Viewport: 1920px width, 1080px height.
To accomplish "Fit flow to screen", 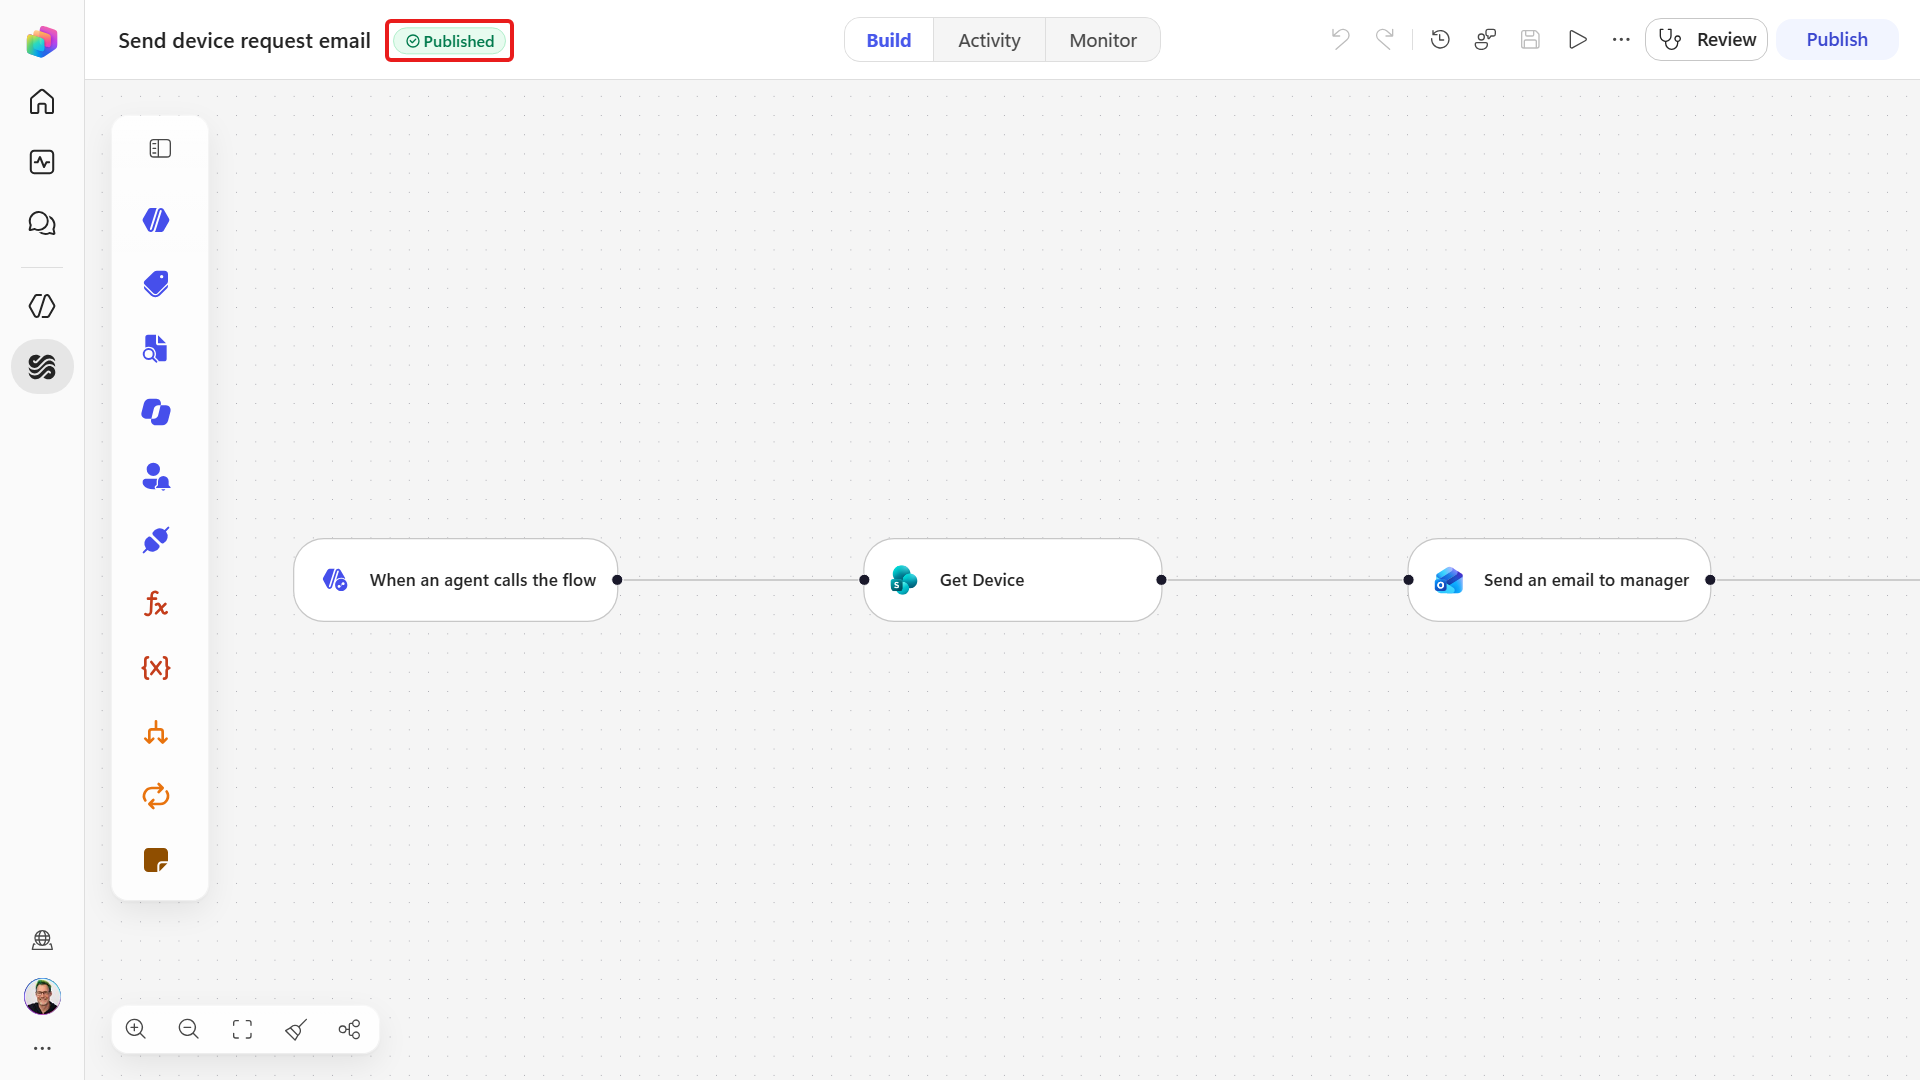I will pyautogui.click(x=242, y=1029).
